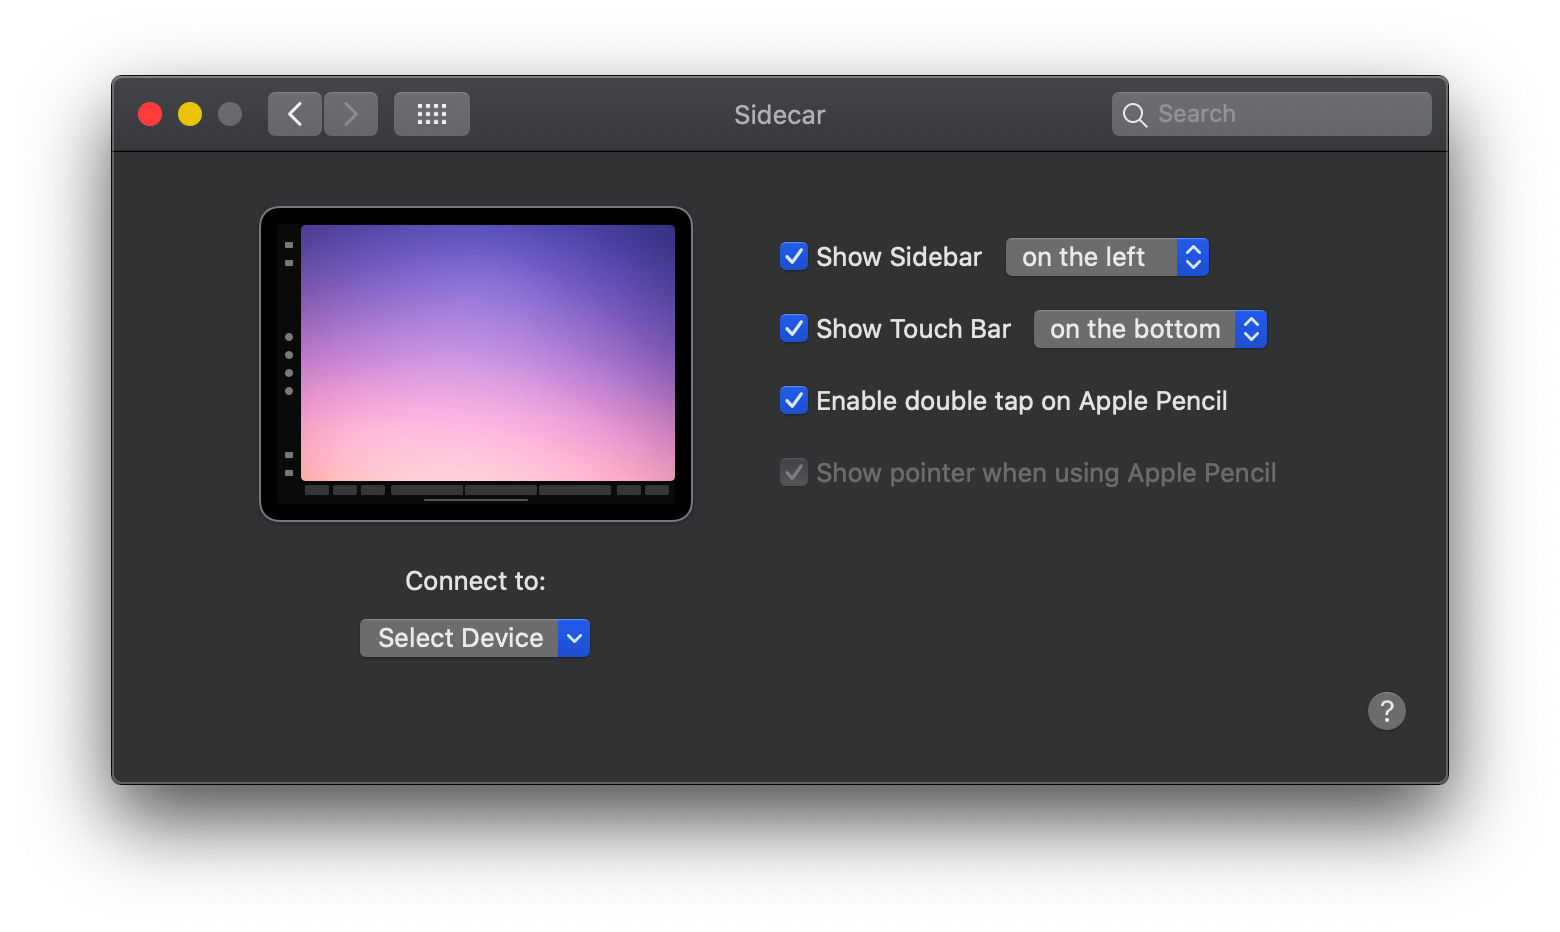Open the "on the bottom" Touch Bar dropdown
Viewport: 1560px width, 932px height.
[1150, 329]
